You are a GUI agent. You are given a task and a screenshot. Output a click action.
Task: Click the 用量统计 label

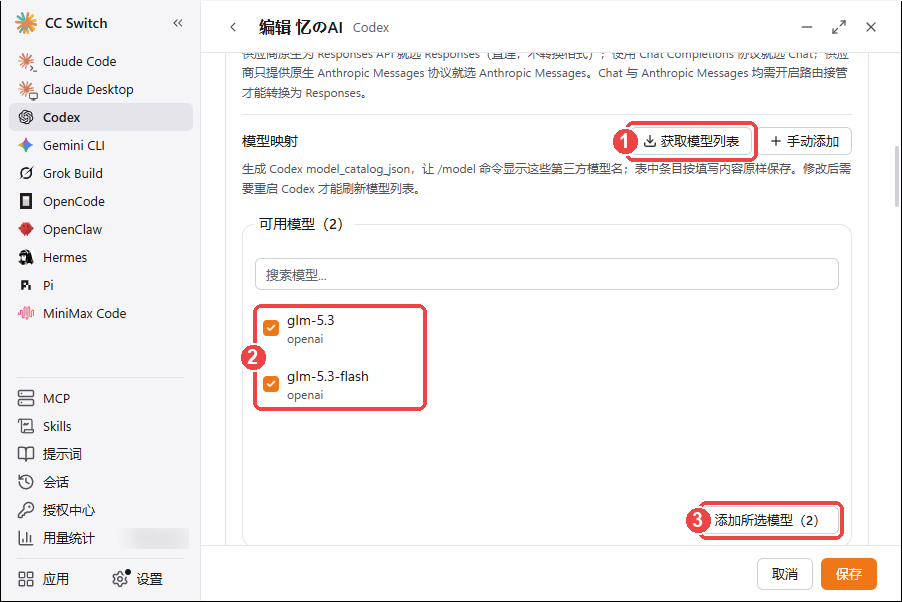point(68,539)
